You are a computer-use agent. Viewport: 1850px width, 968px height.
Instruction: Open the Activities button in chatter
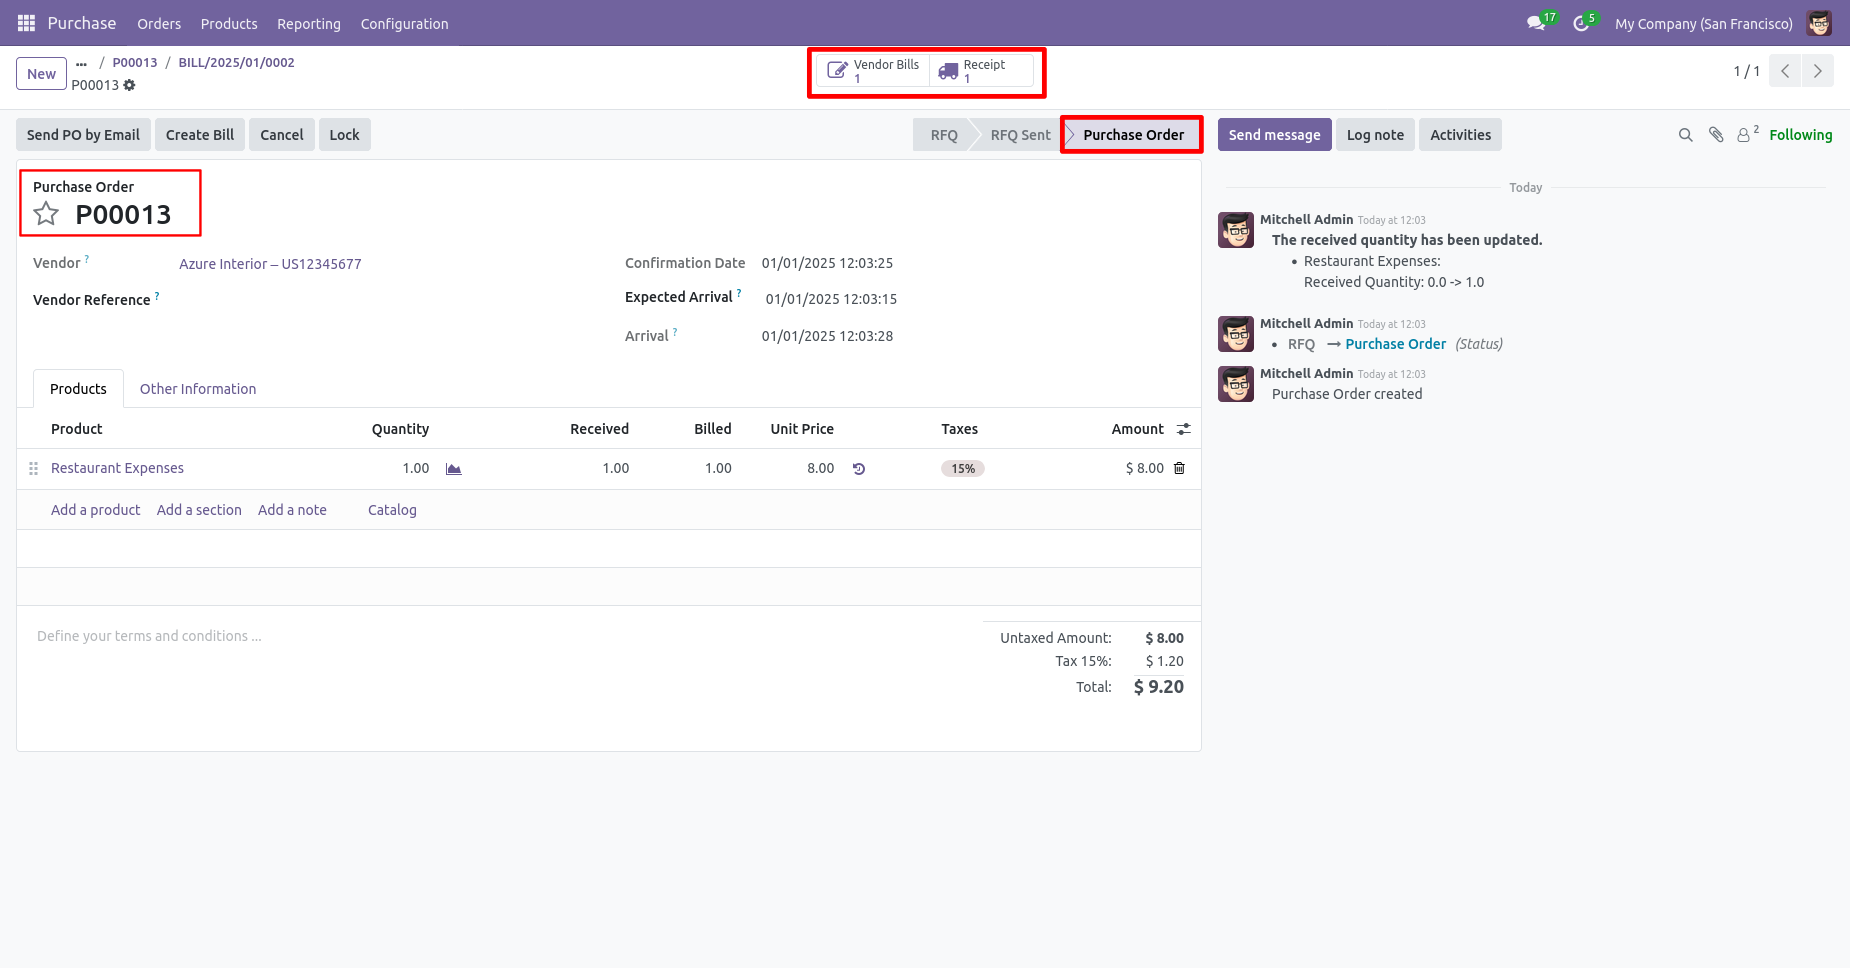[1460, 135]
